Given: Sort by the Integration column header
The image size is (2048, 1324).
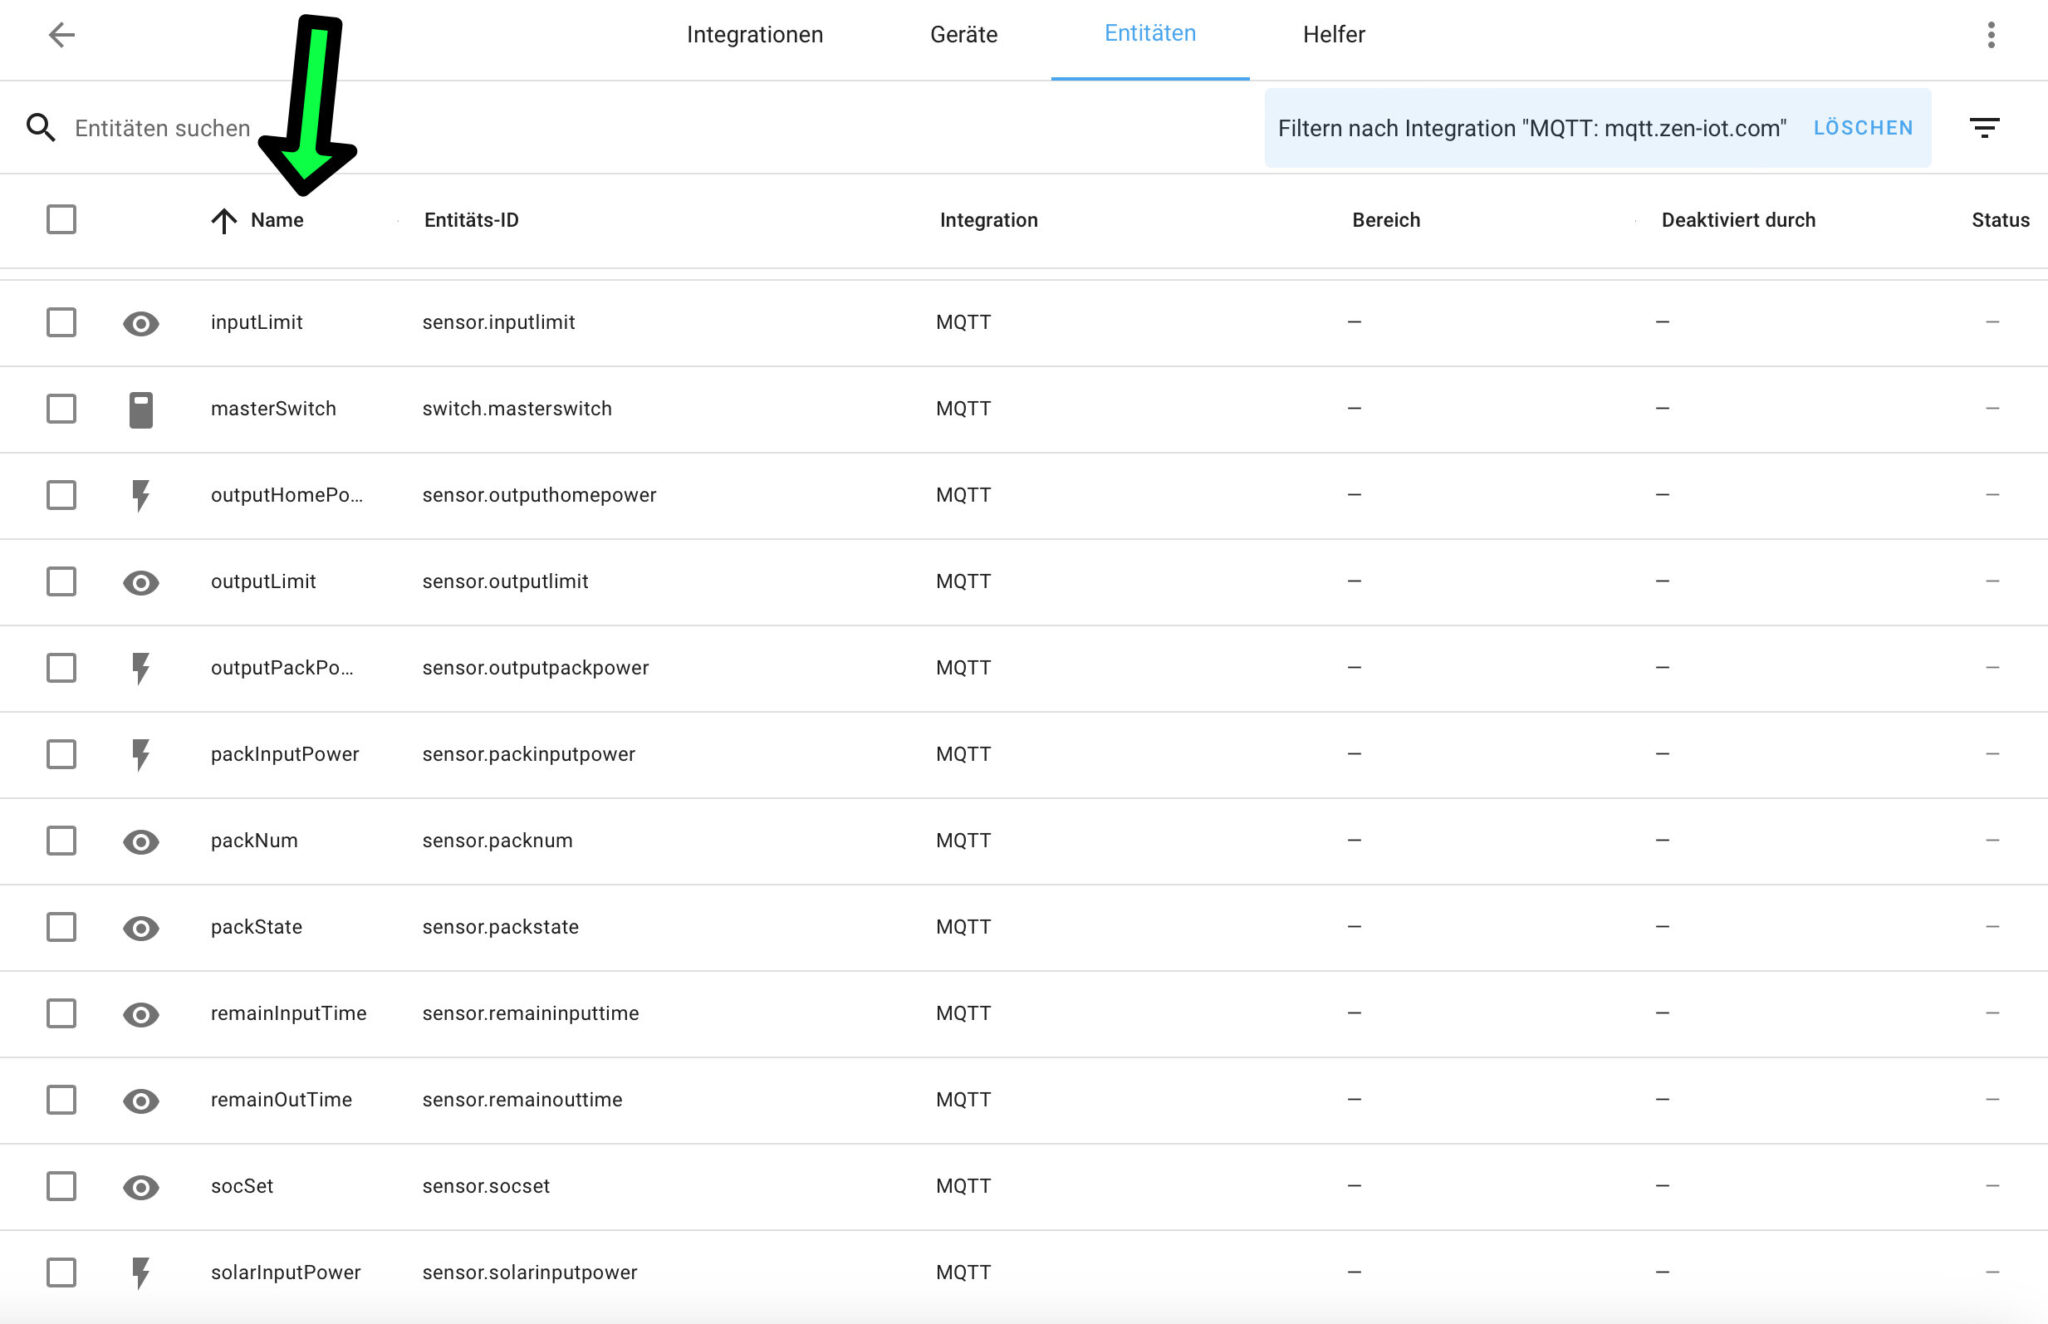Looking at the screenshot, I should (x=988, y=220).
